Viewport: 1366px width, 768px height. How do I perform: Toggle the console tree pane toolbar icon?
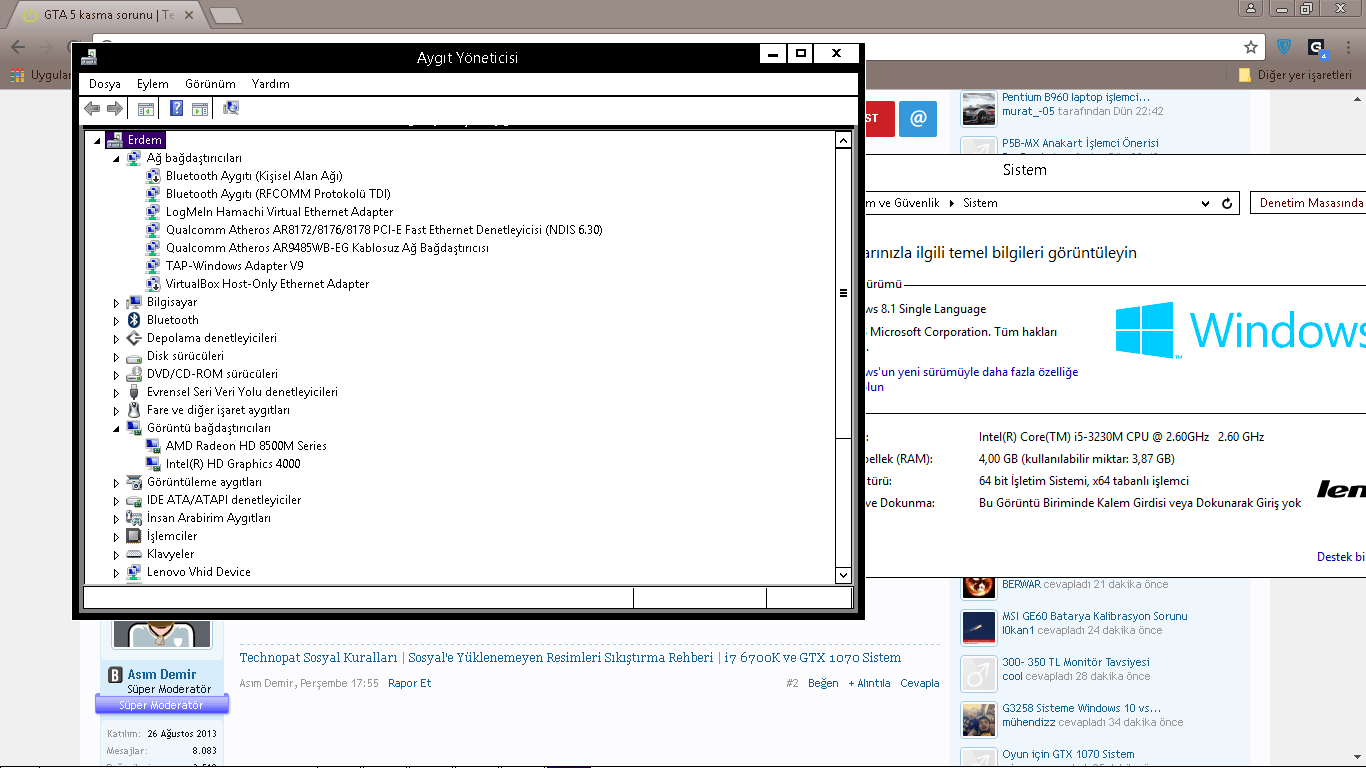point(146,109)
